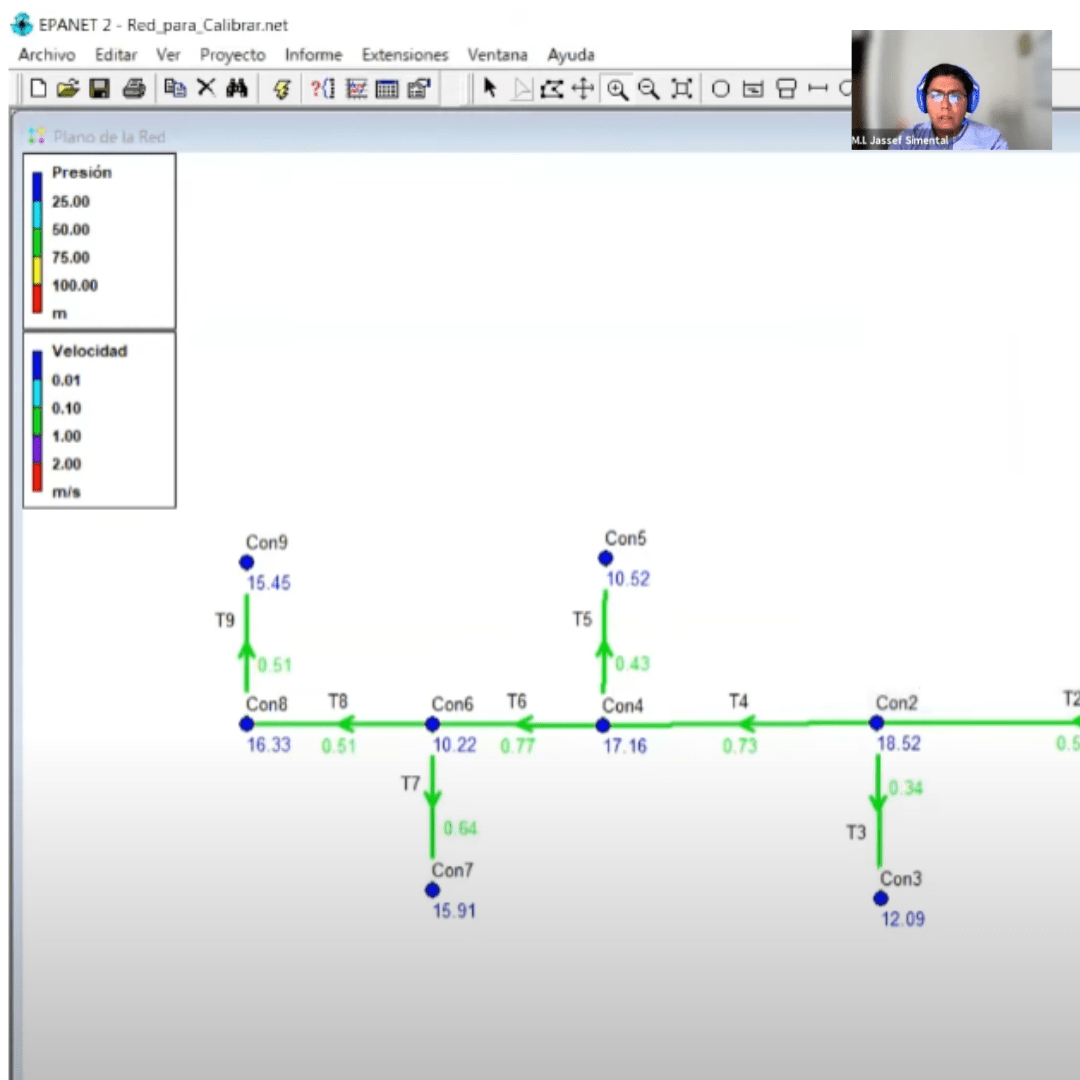Select the Con7 junction node
1080x1080 pixels.
point(432,890)
